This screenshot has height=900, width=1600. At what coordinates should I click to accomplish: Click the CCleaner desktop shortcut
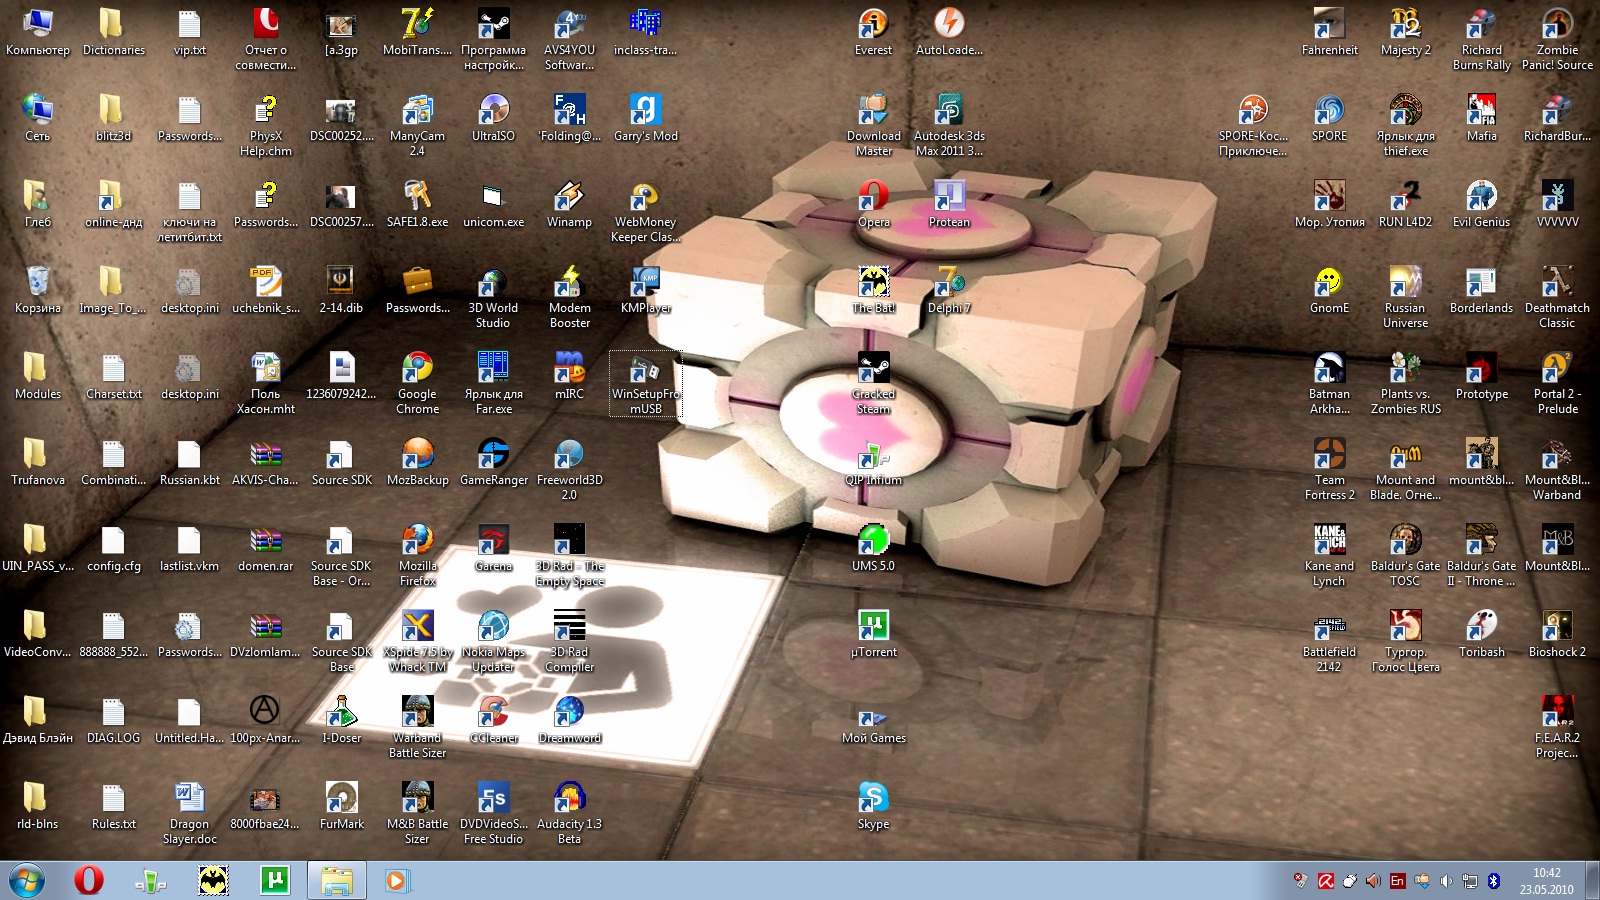493,714
